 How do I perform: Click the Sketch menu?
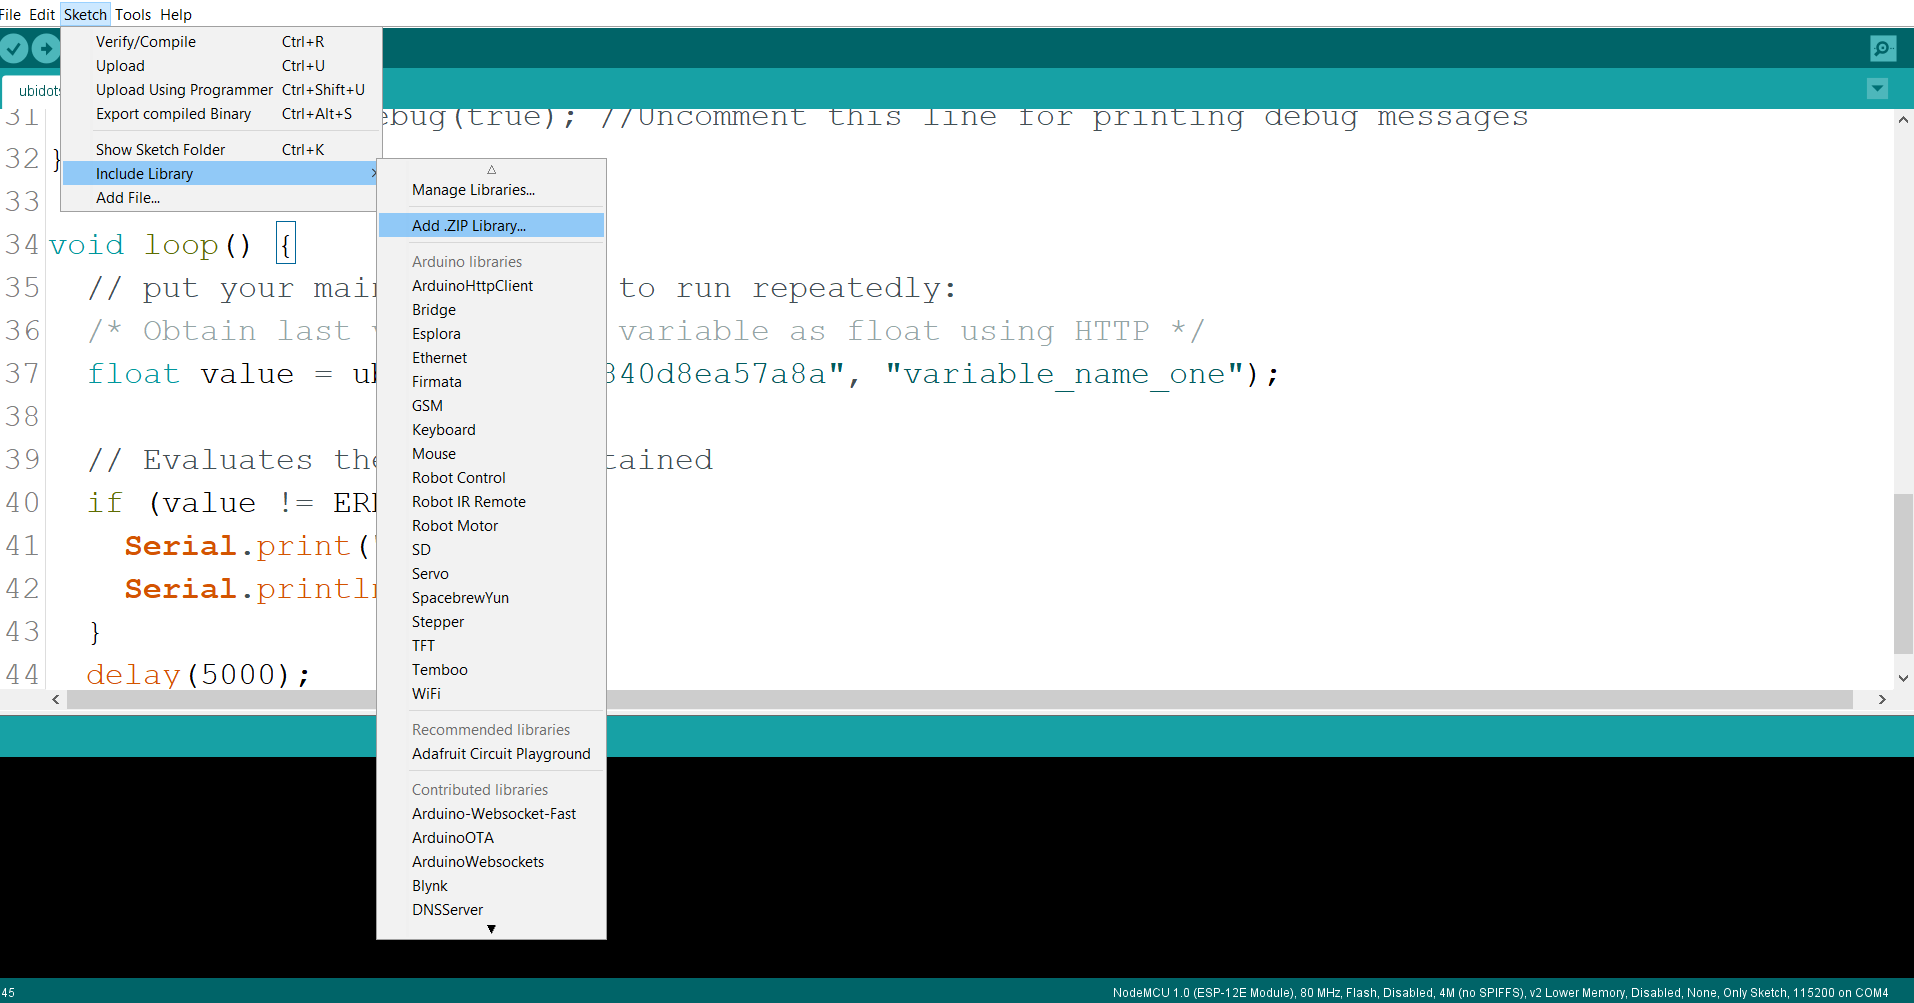pyautogui.click(x=85, y=14)
